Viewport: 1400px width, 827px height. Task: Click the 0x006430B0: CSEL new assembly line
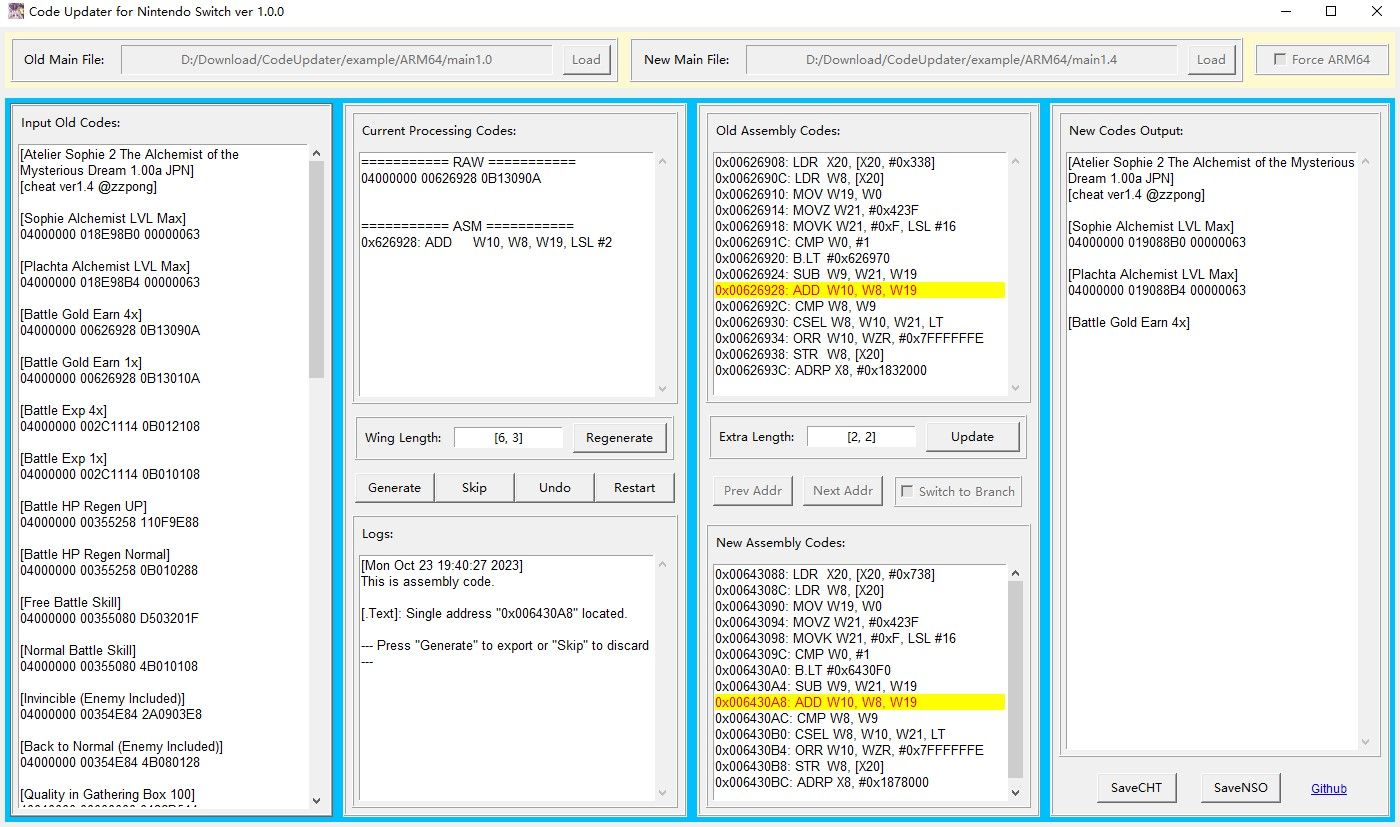click(x=830, y=734)
